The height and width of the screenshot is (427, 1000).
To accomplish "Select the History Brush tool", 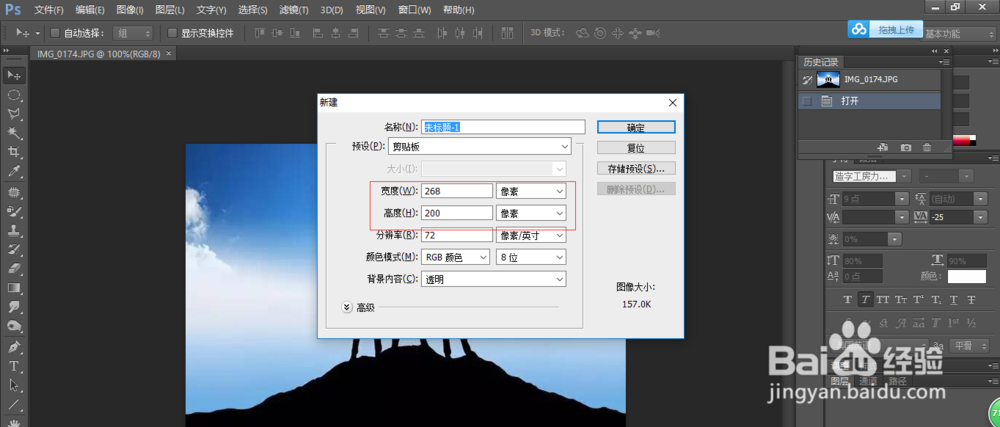I will (14, 249).
